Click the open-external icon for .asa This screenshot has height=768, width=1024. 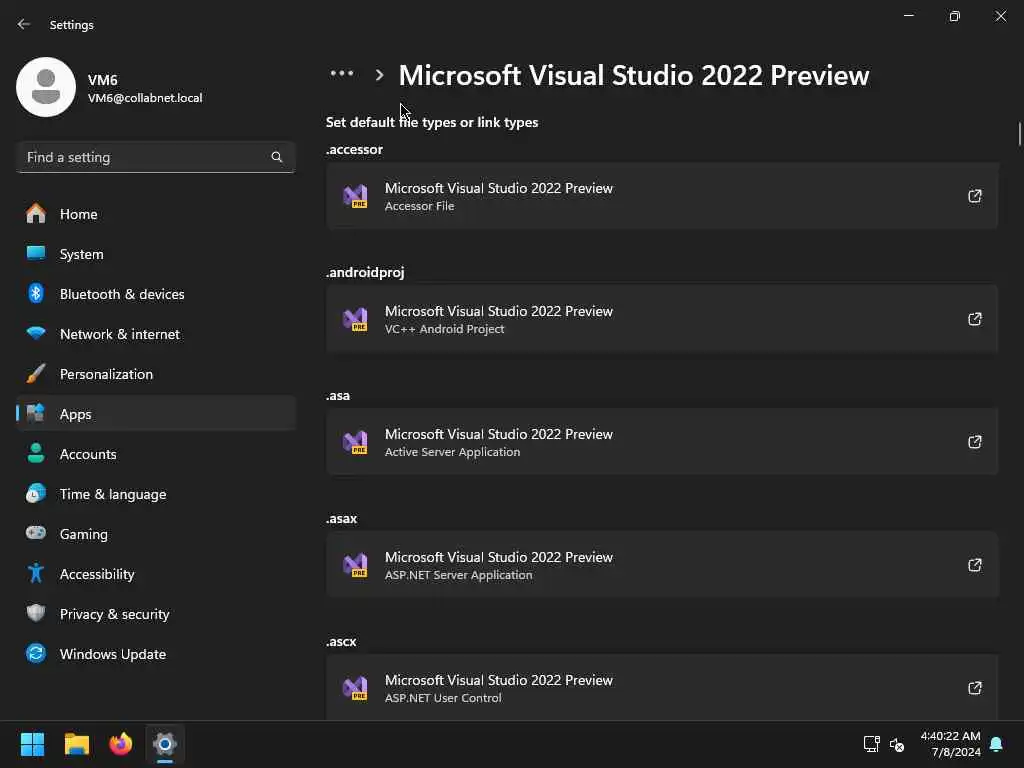(974, 442)
